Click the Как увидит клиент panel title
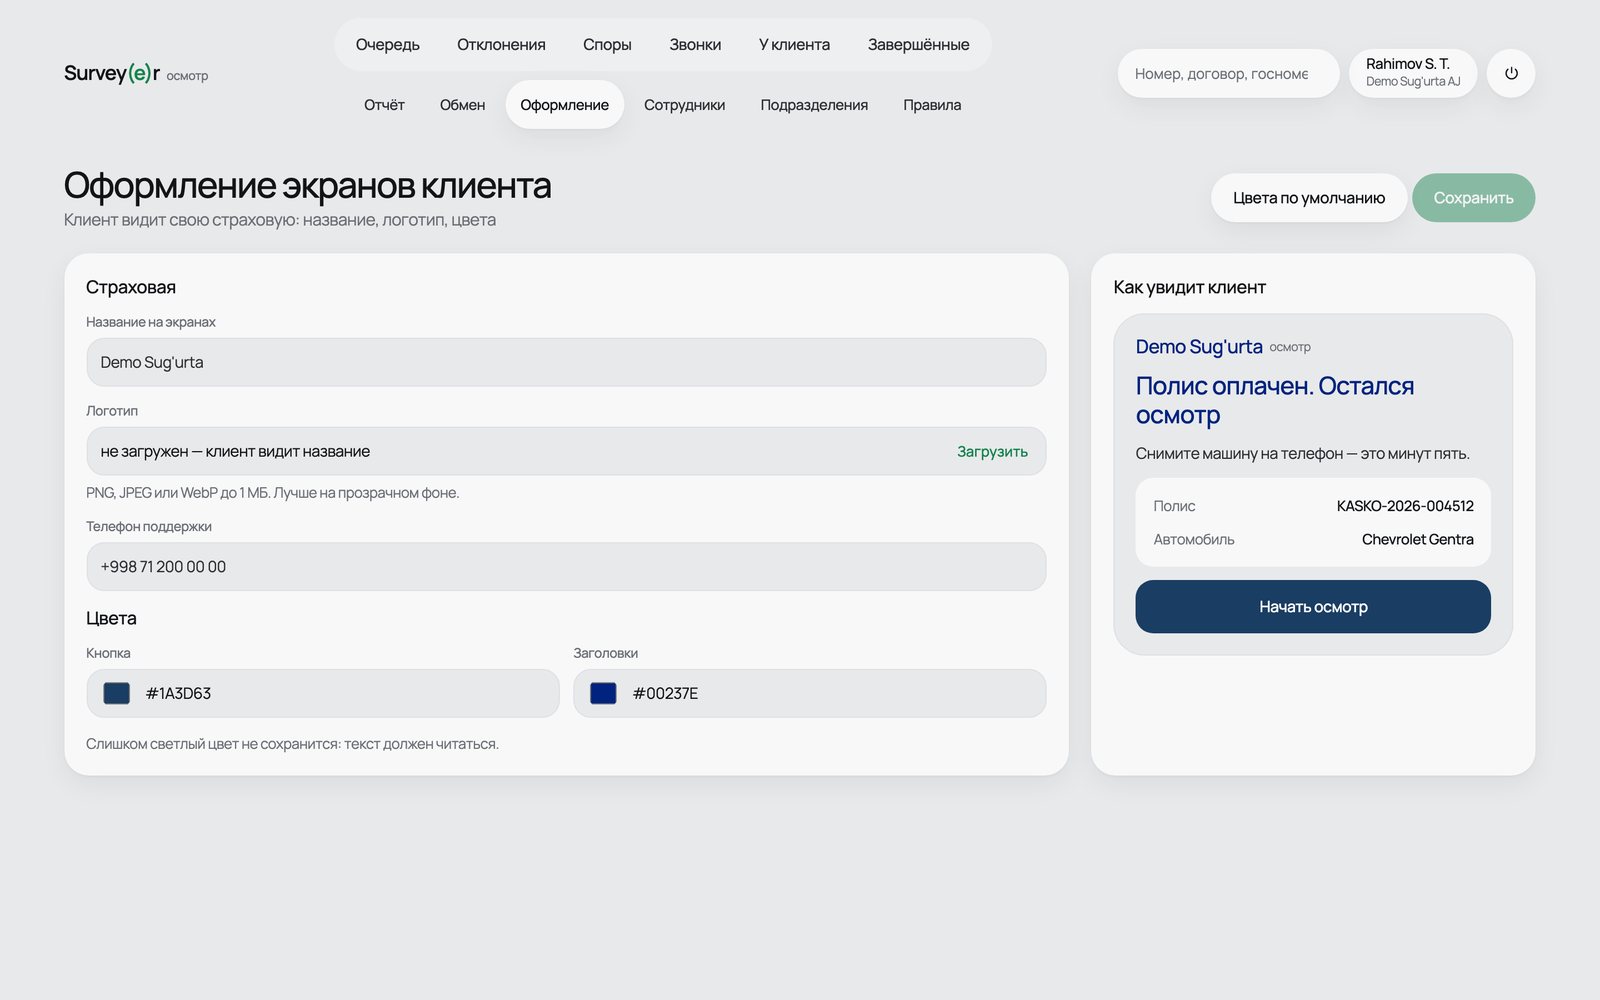This screenshot has width=1600, height=1000. click(x=1189, y=287)
